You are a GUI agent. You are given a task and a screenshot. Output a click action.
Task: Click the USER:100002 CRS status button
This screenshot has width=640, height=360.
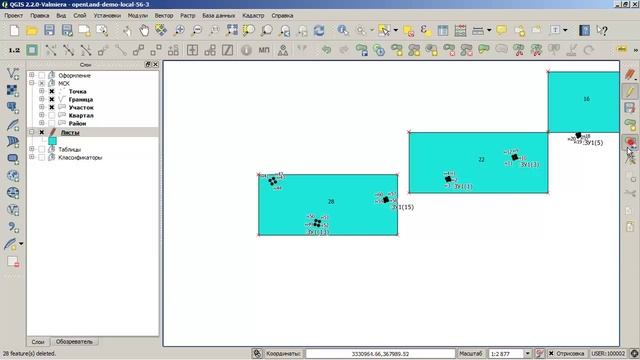coord(608,353)
